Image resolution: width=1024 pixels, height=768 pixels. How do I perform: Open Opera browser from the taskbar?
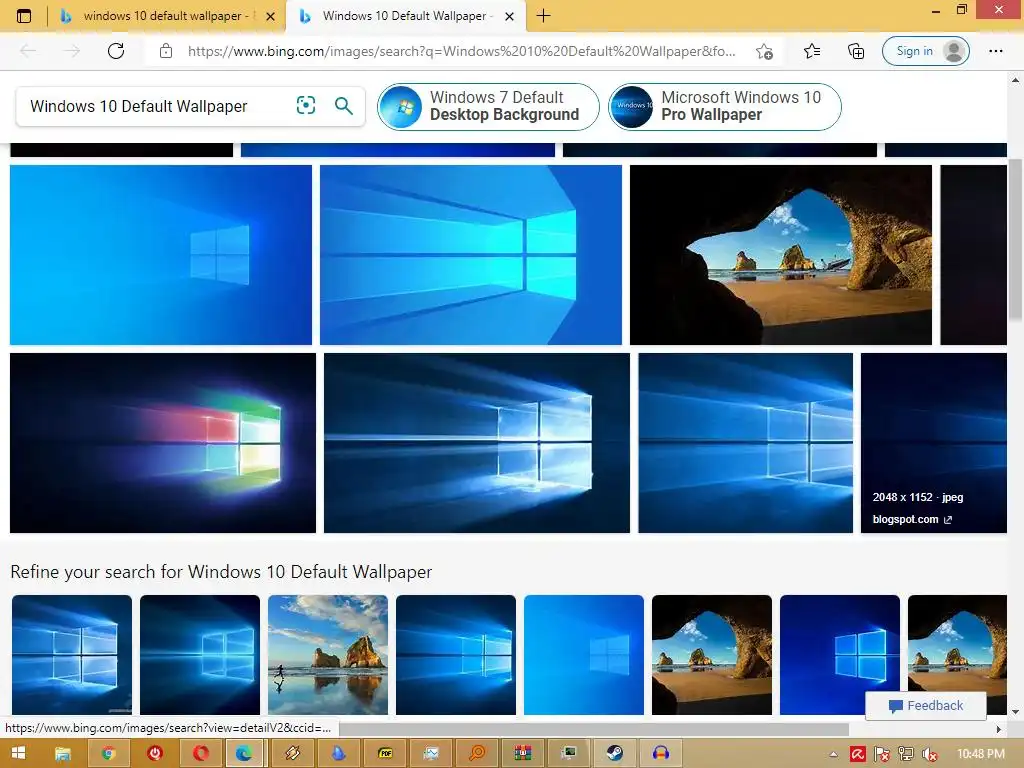point(200,753)
